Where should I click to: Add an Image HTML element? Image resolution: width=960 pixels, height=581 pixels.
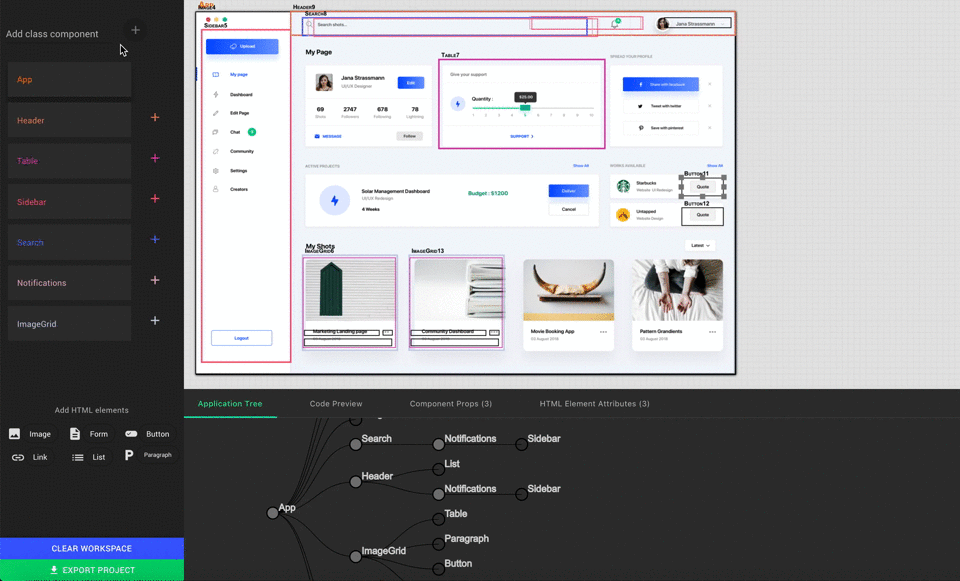(x=31, y=434)
